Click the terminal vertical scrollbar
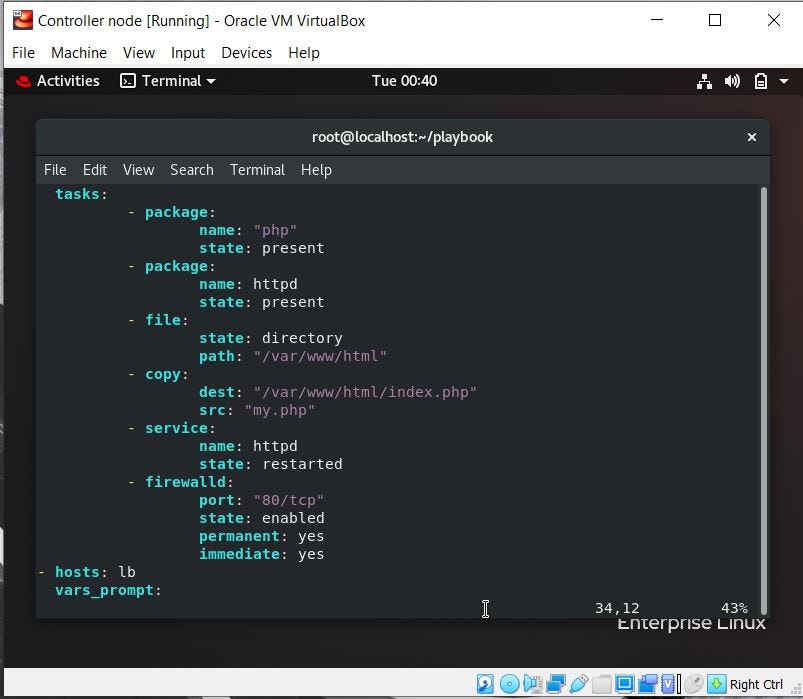This screenshot has width=803, height=699. click(764, 400)
